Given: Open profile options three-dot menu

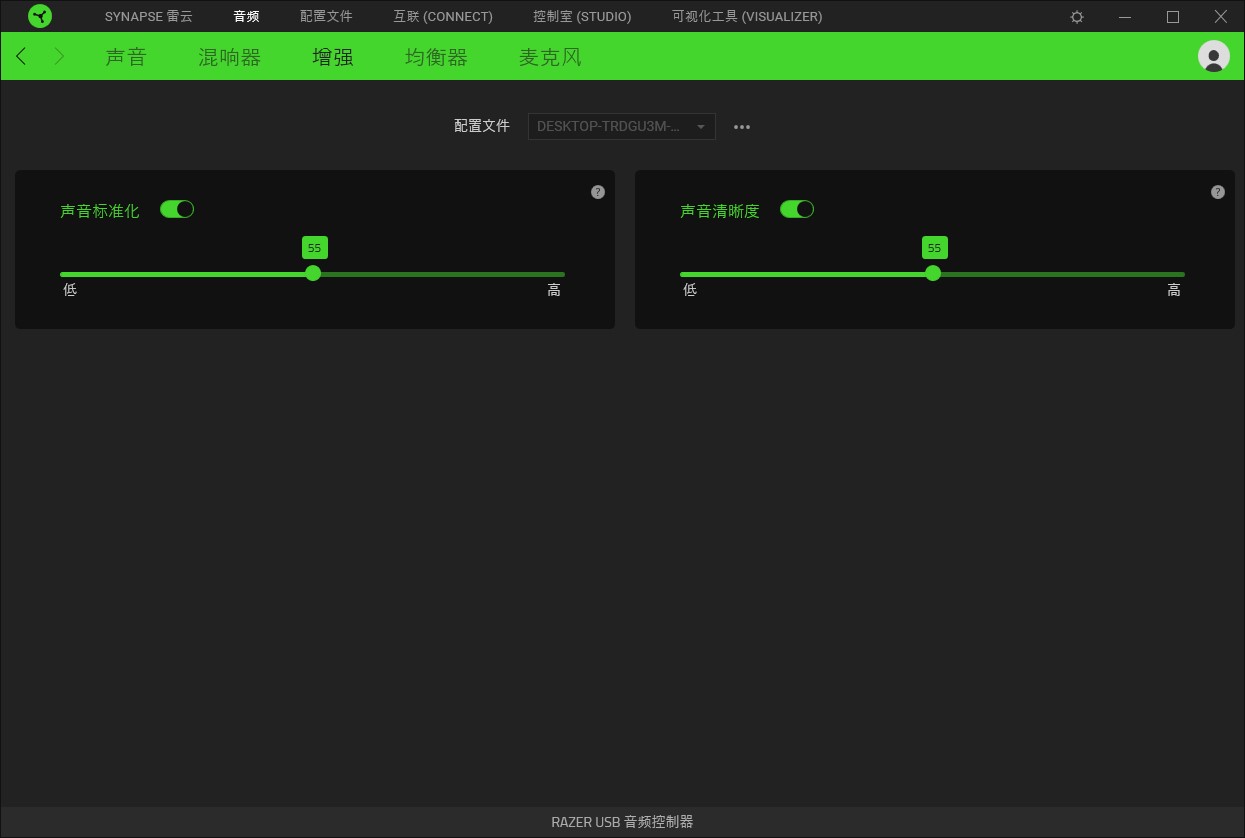Looking at the screenshot, I should (x=742, y=127).
